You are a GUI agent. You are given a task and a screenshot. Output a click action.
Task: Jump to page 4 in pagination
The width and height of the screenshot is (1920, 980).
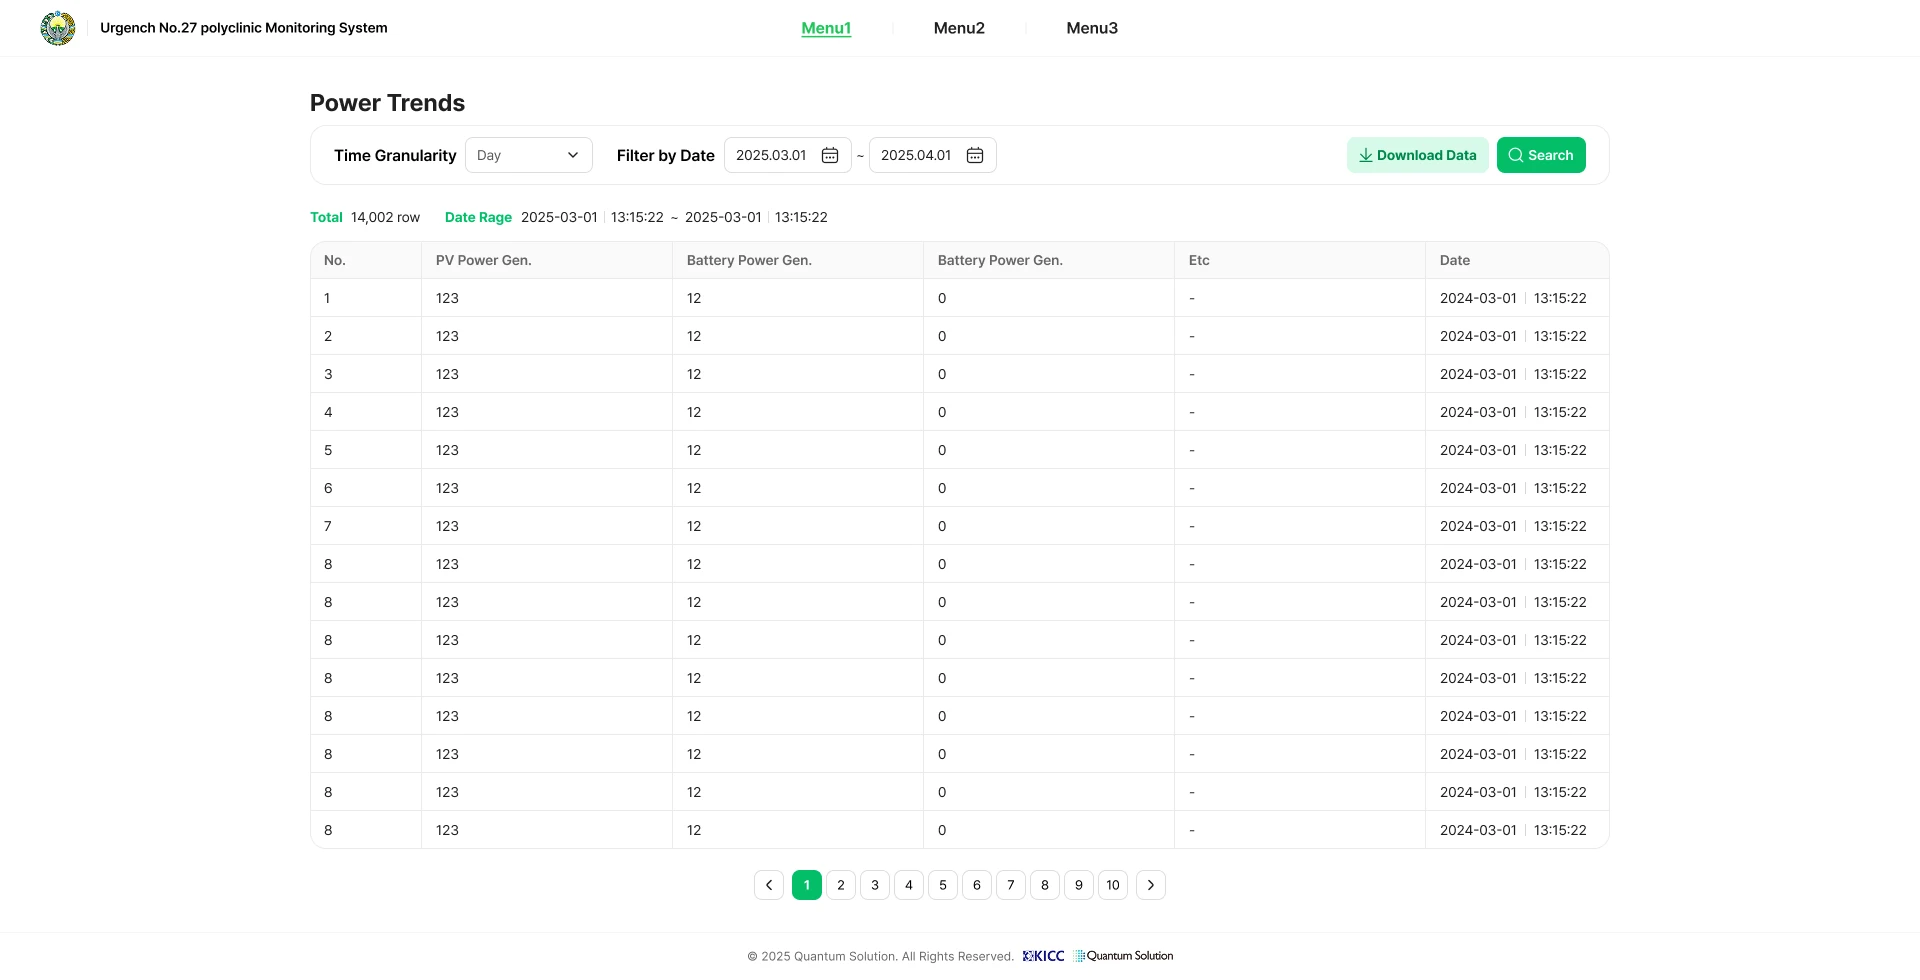[x=909, y=885]
